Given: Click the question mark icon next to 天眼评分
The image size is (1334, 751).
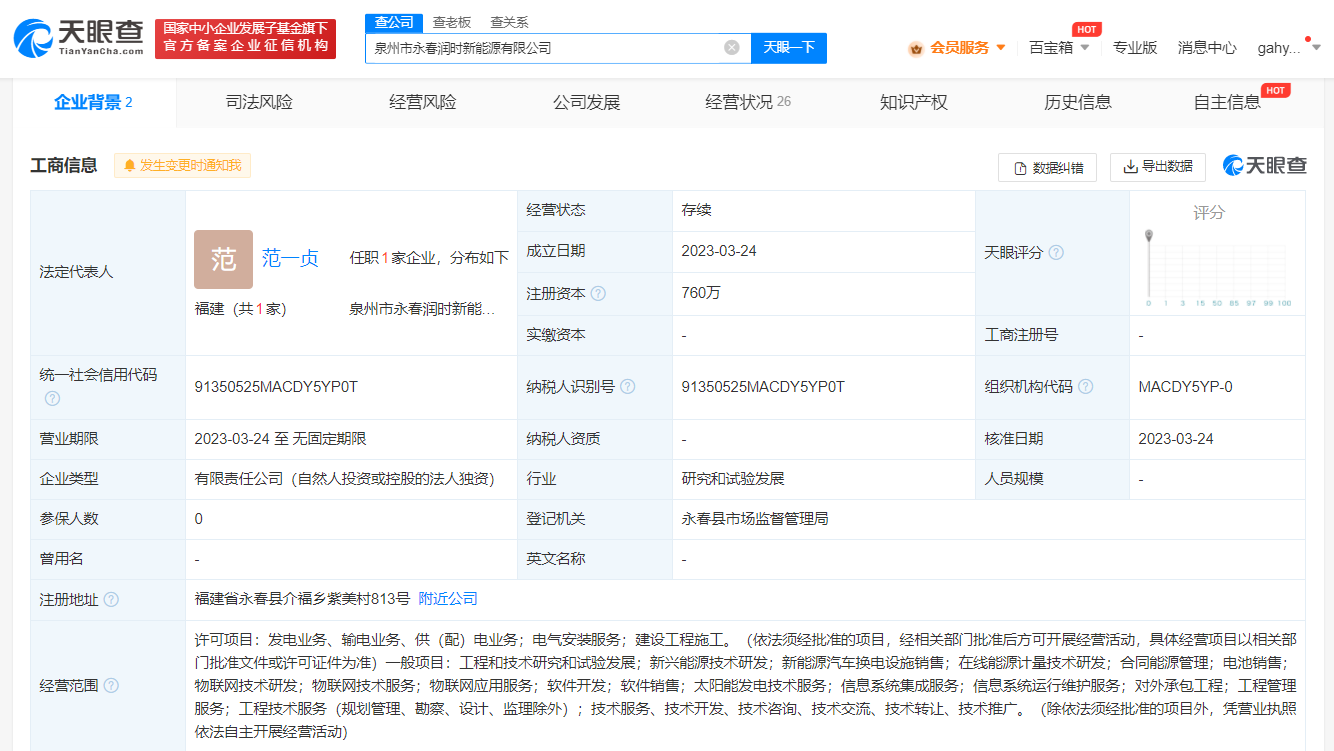Looking at the screenshot, I should click(x=1055, y=252).
